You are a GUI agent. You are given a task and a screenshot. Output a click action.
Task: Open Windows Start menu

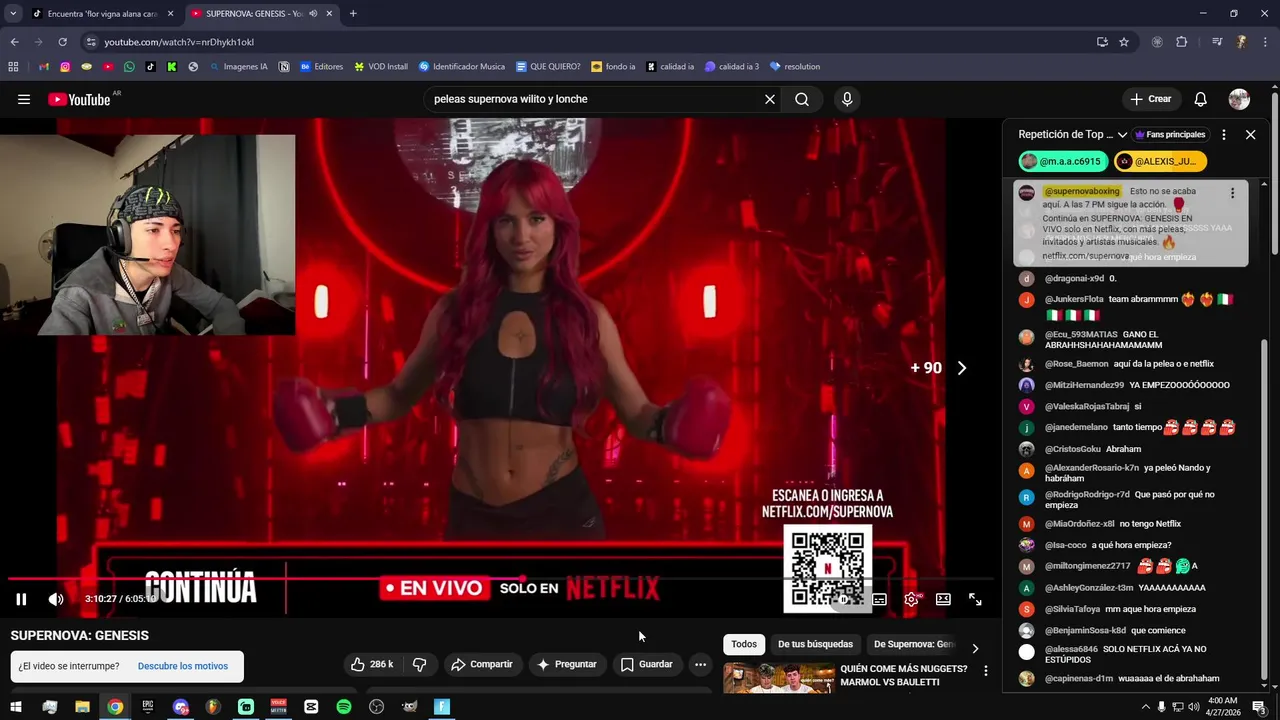point(16,707)
